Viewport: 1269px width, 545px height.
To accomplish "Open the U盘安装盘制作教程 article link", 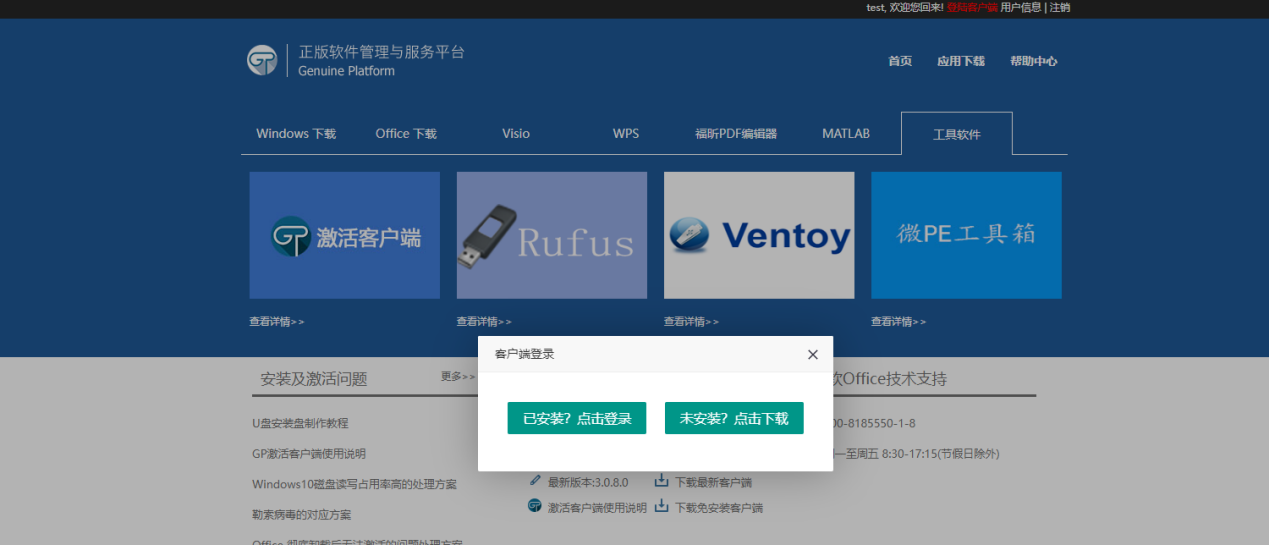I will click(300, 423).
